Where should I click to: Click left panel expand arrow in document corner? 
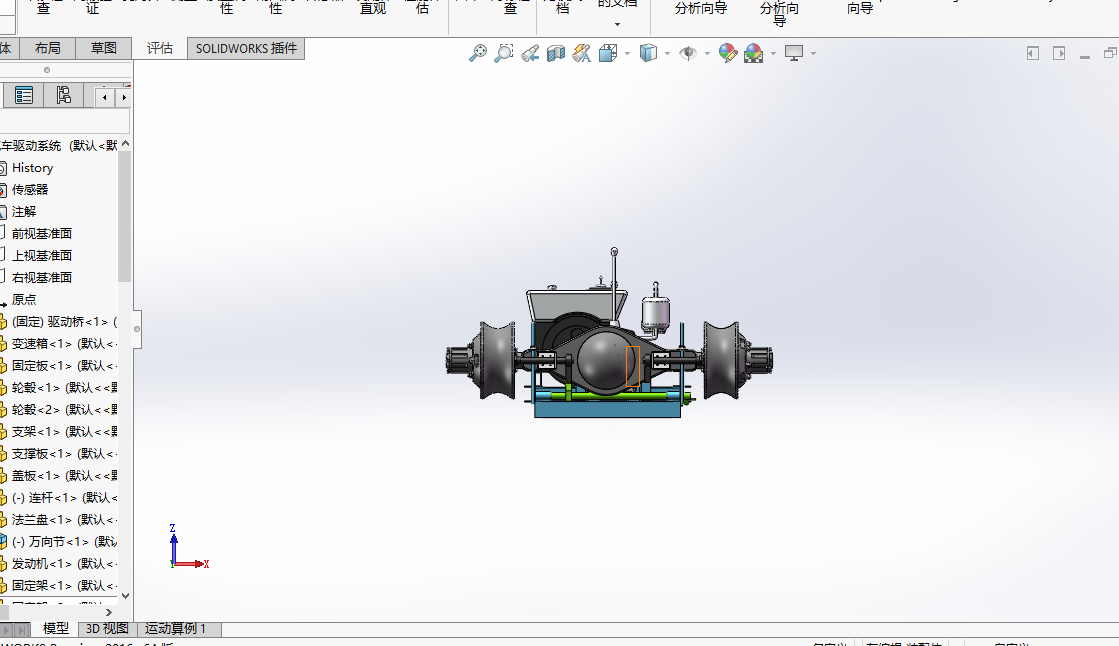click(1033, 54)
